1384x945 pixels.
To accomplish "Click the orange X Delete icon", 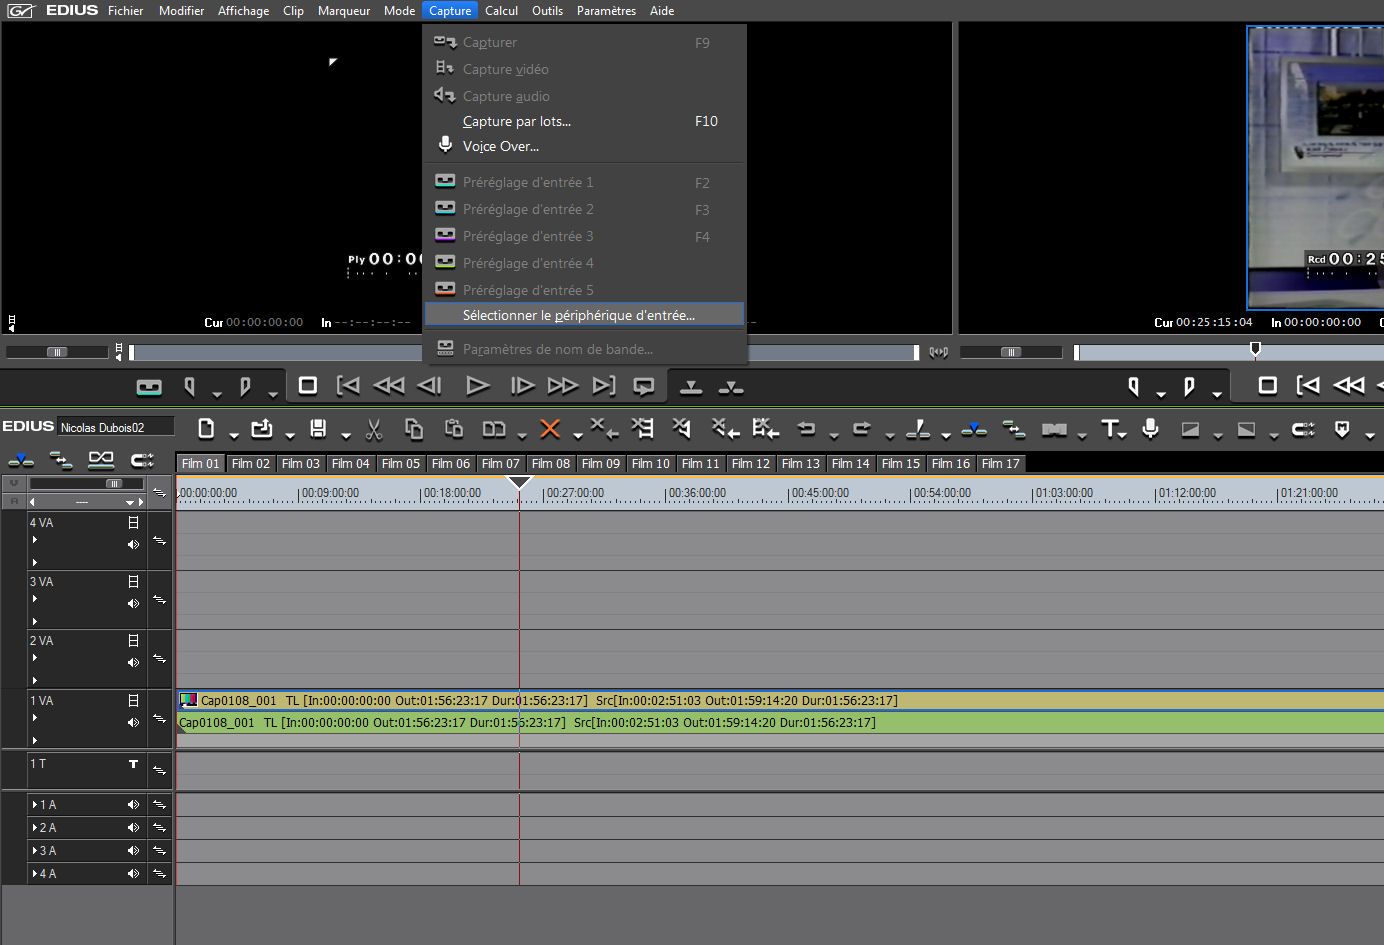I will pos(549,429).
